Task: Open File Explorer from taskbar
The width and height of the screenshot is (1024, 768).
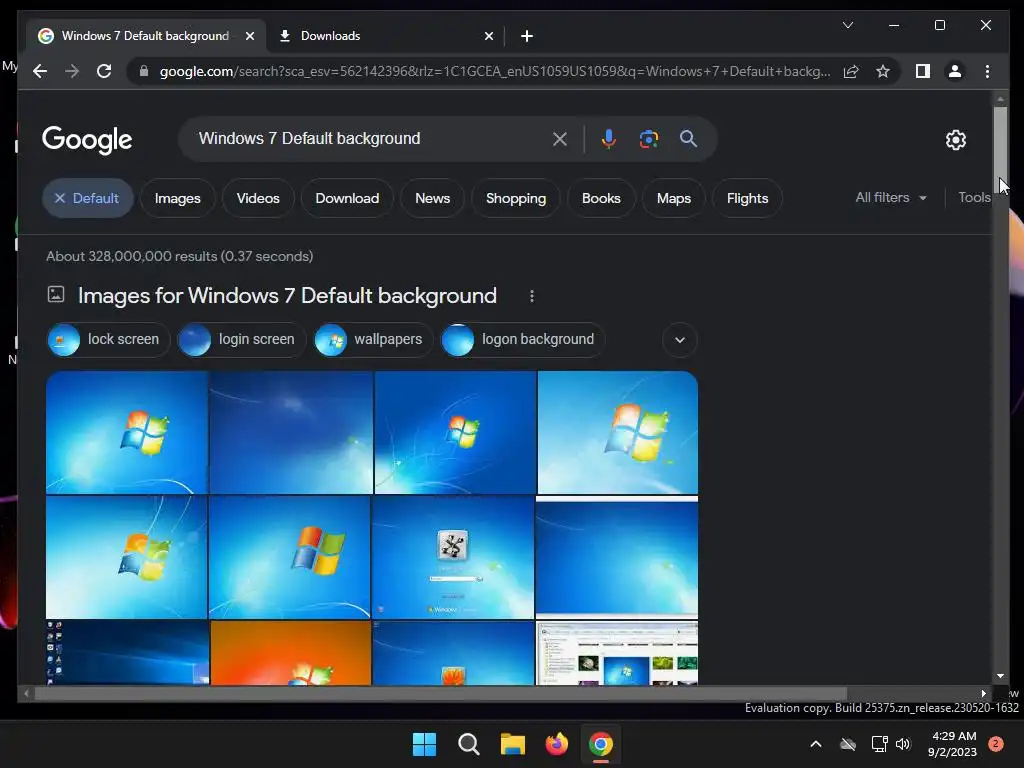Action: [513, 744]
